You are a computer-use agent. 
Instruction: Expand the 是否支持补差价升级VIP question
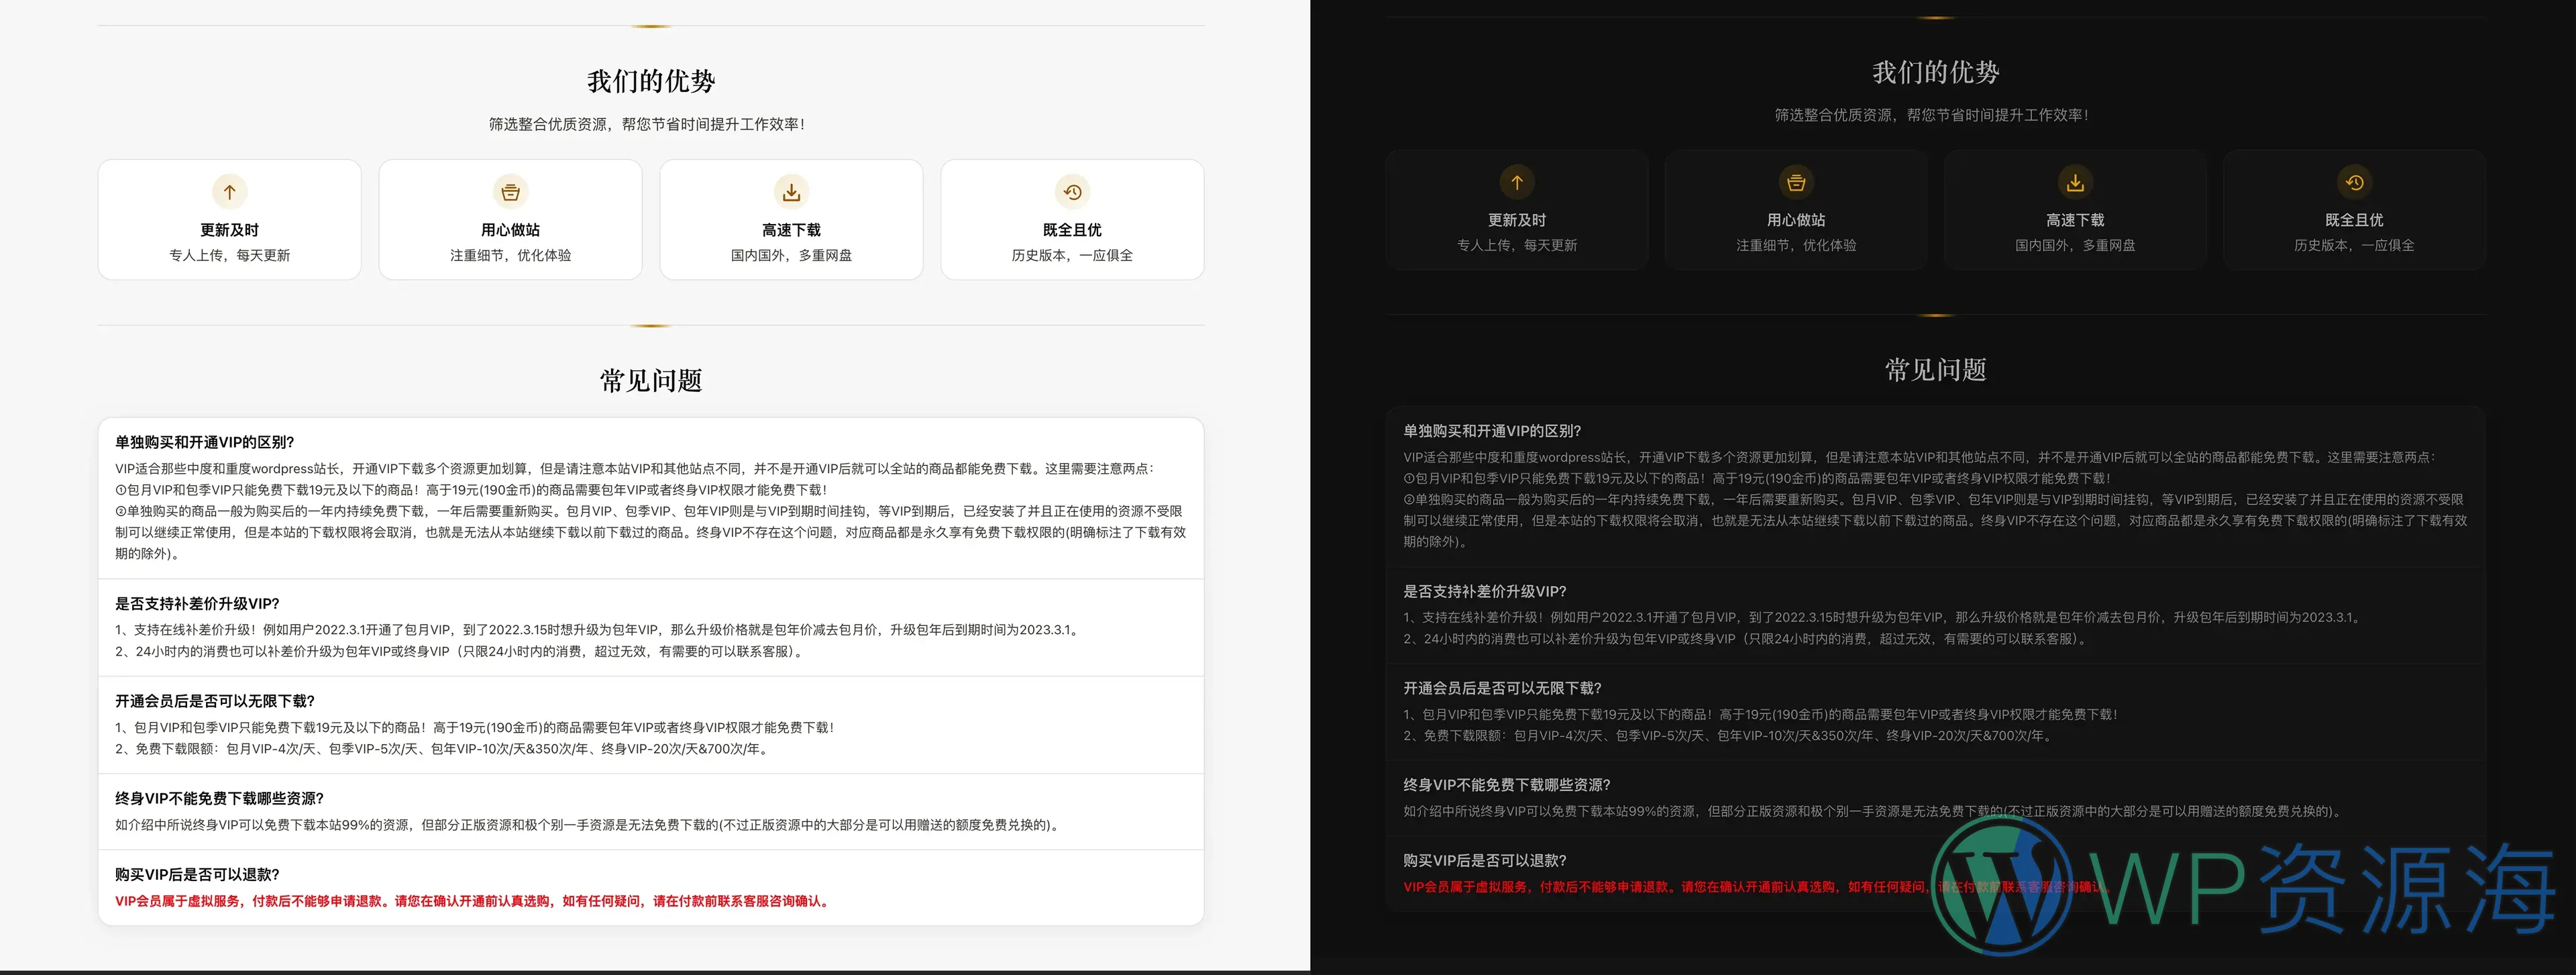click(x=196, y=604)
